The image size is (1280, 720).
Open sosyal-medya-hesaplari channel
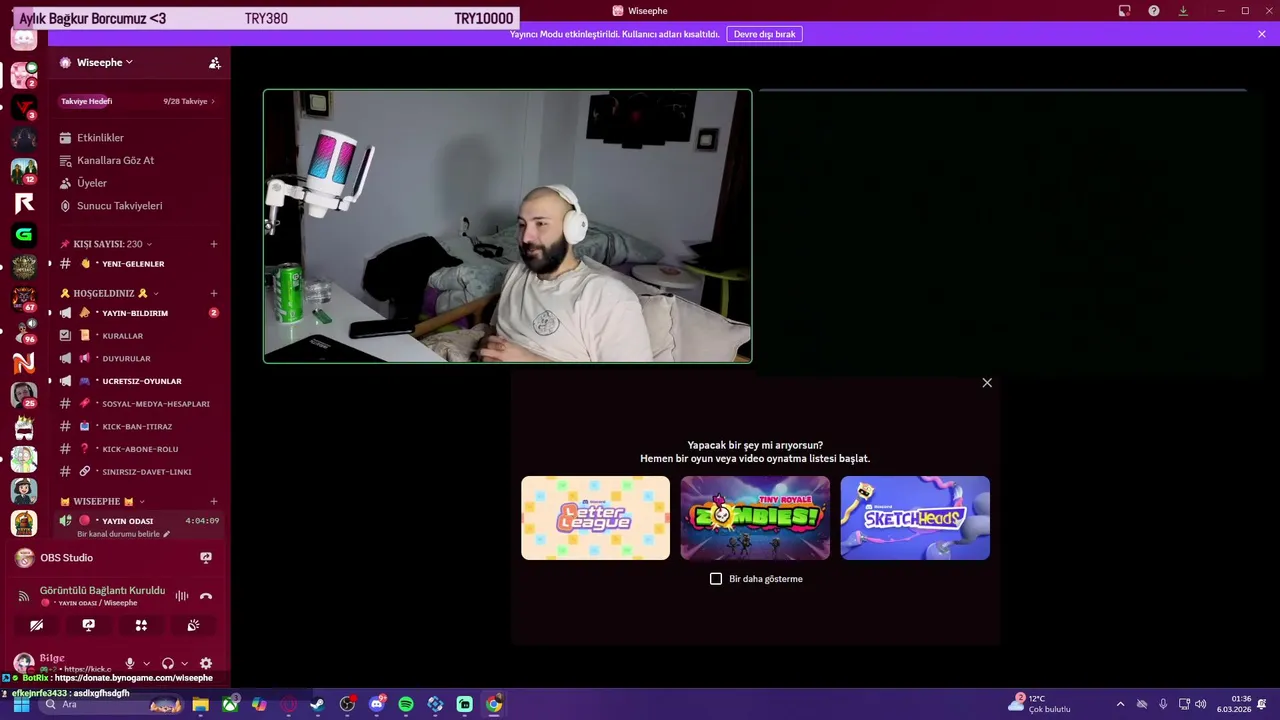pos(139,404)
